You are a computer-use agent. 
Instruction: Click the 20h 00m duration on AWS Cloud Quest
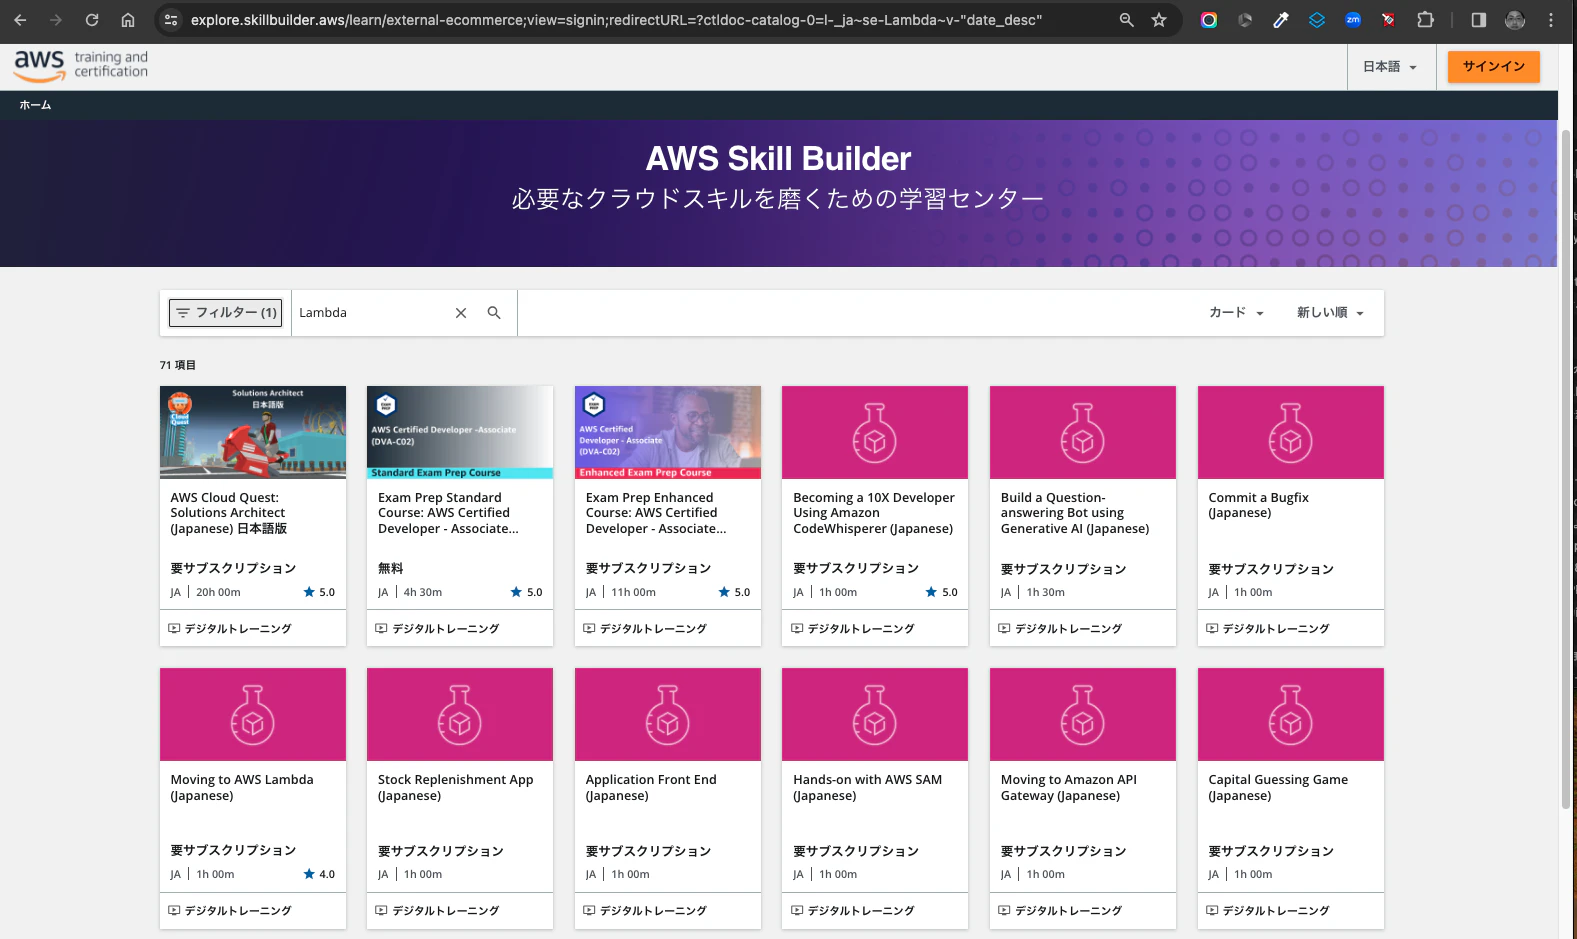[x=218, y=592]
